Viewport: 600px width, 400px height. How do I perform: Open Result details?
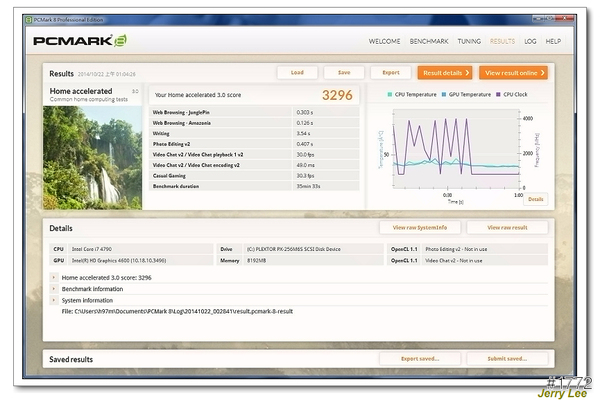tap(445, 73)
